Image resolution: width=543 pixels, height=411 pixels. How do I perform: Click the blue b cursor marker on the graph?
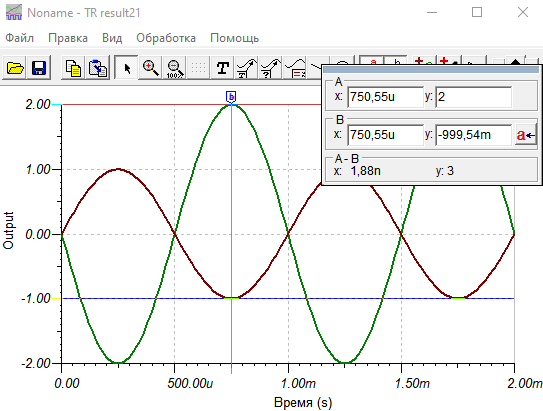pos(231,97)
